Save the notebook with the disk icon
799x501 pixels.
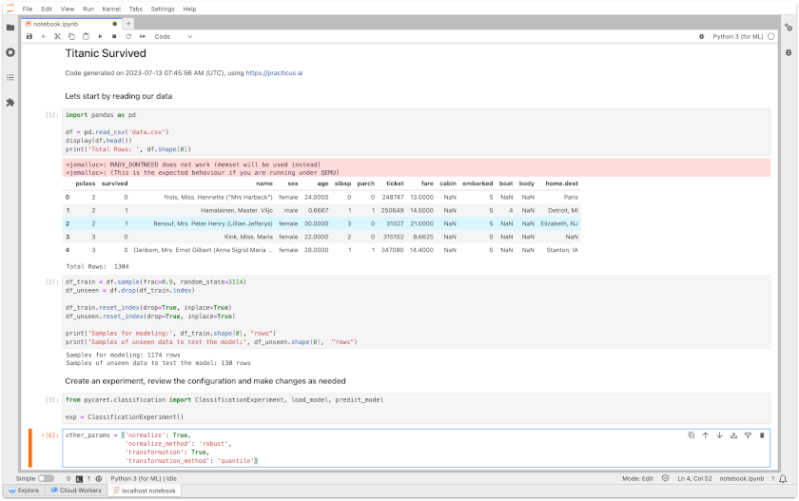click(x=29, y=37)
